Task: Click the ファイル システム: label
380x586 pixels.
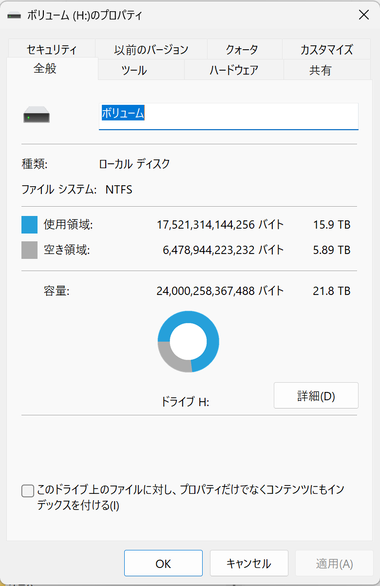Action: (x=59, y=190)
